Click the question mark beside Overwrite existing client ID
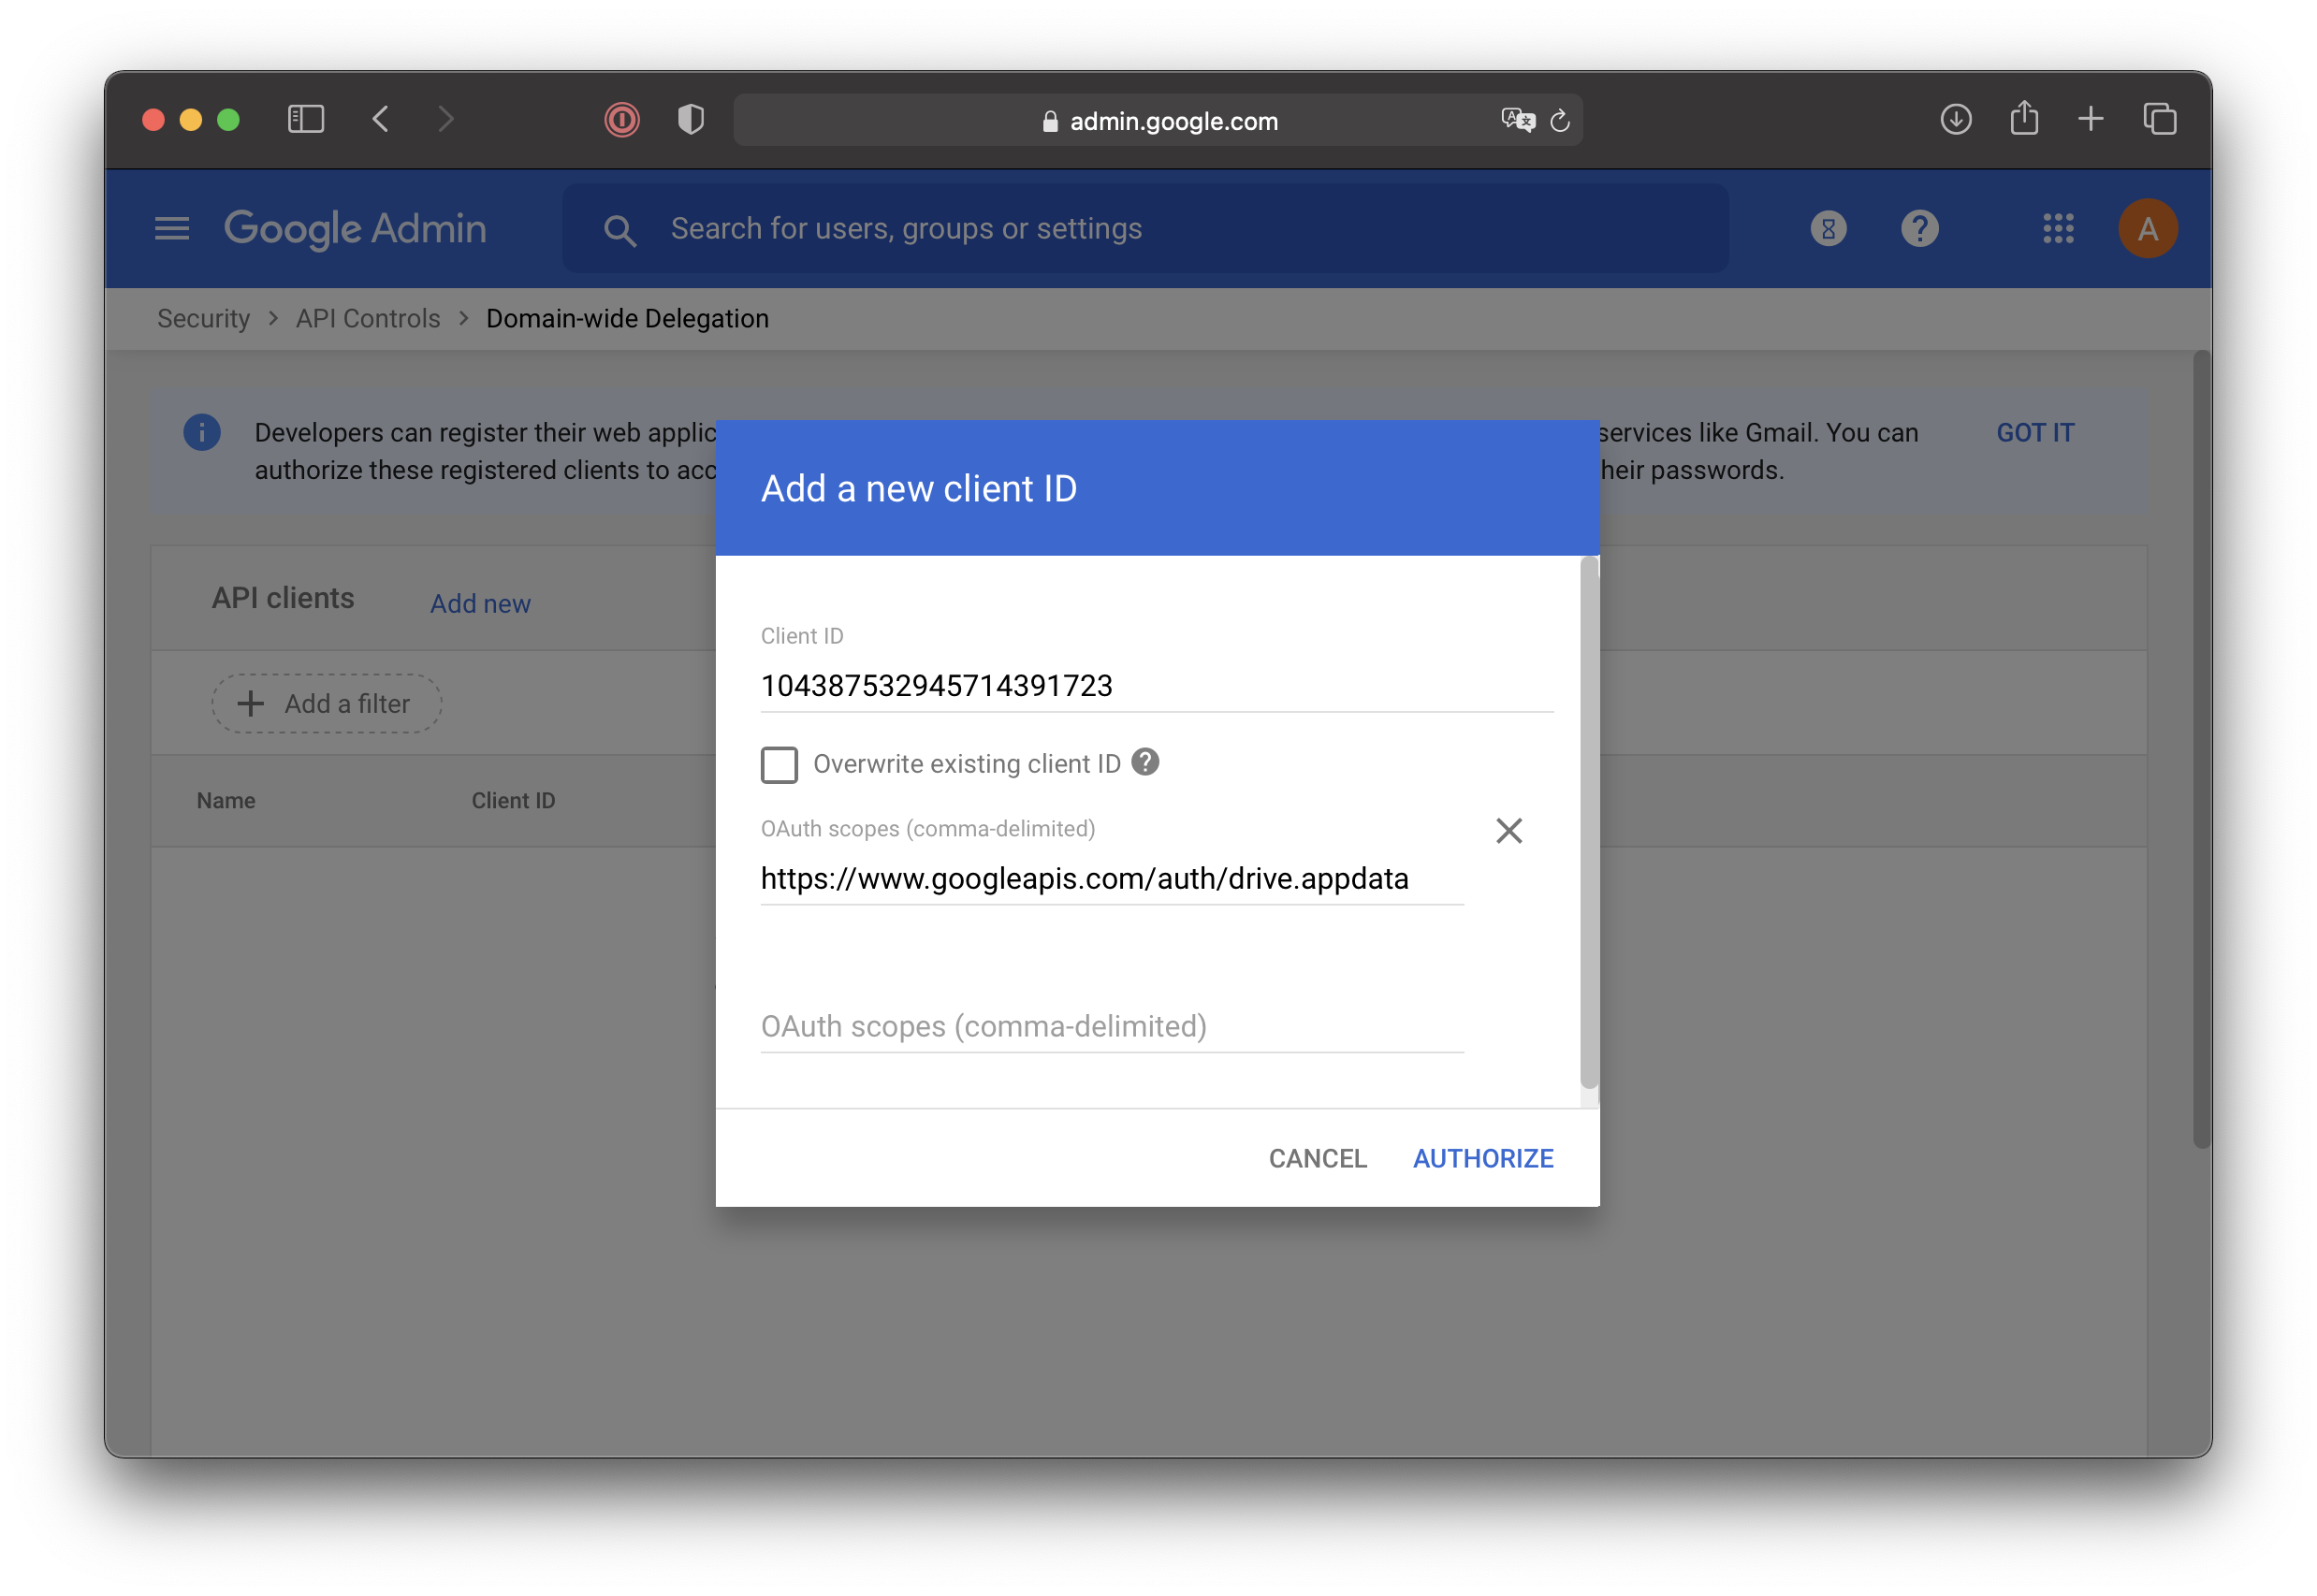The height and width of the screenshot is (1596, 2317). [x=1146, y=762]
